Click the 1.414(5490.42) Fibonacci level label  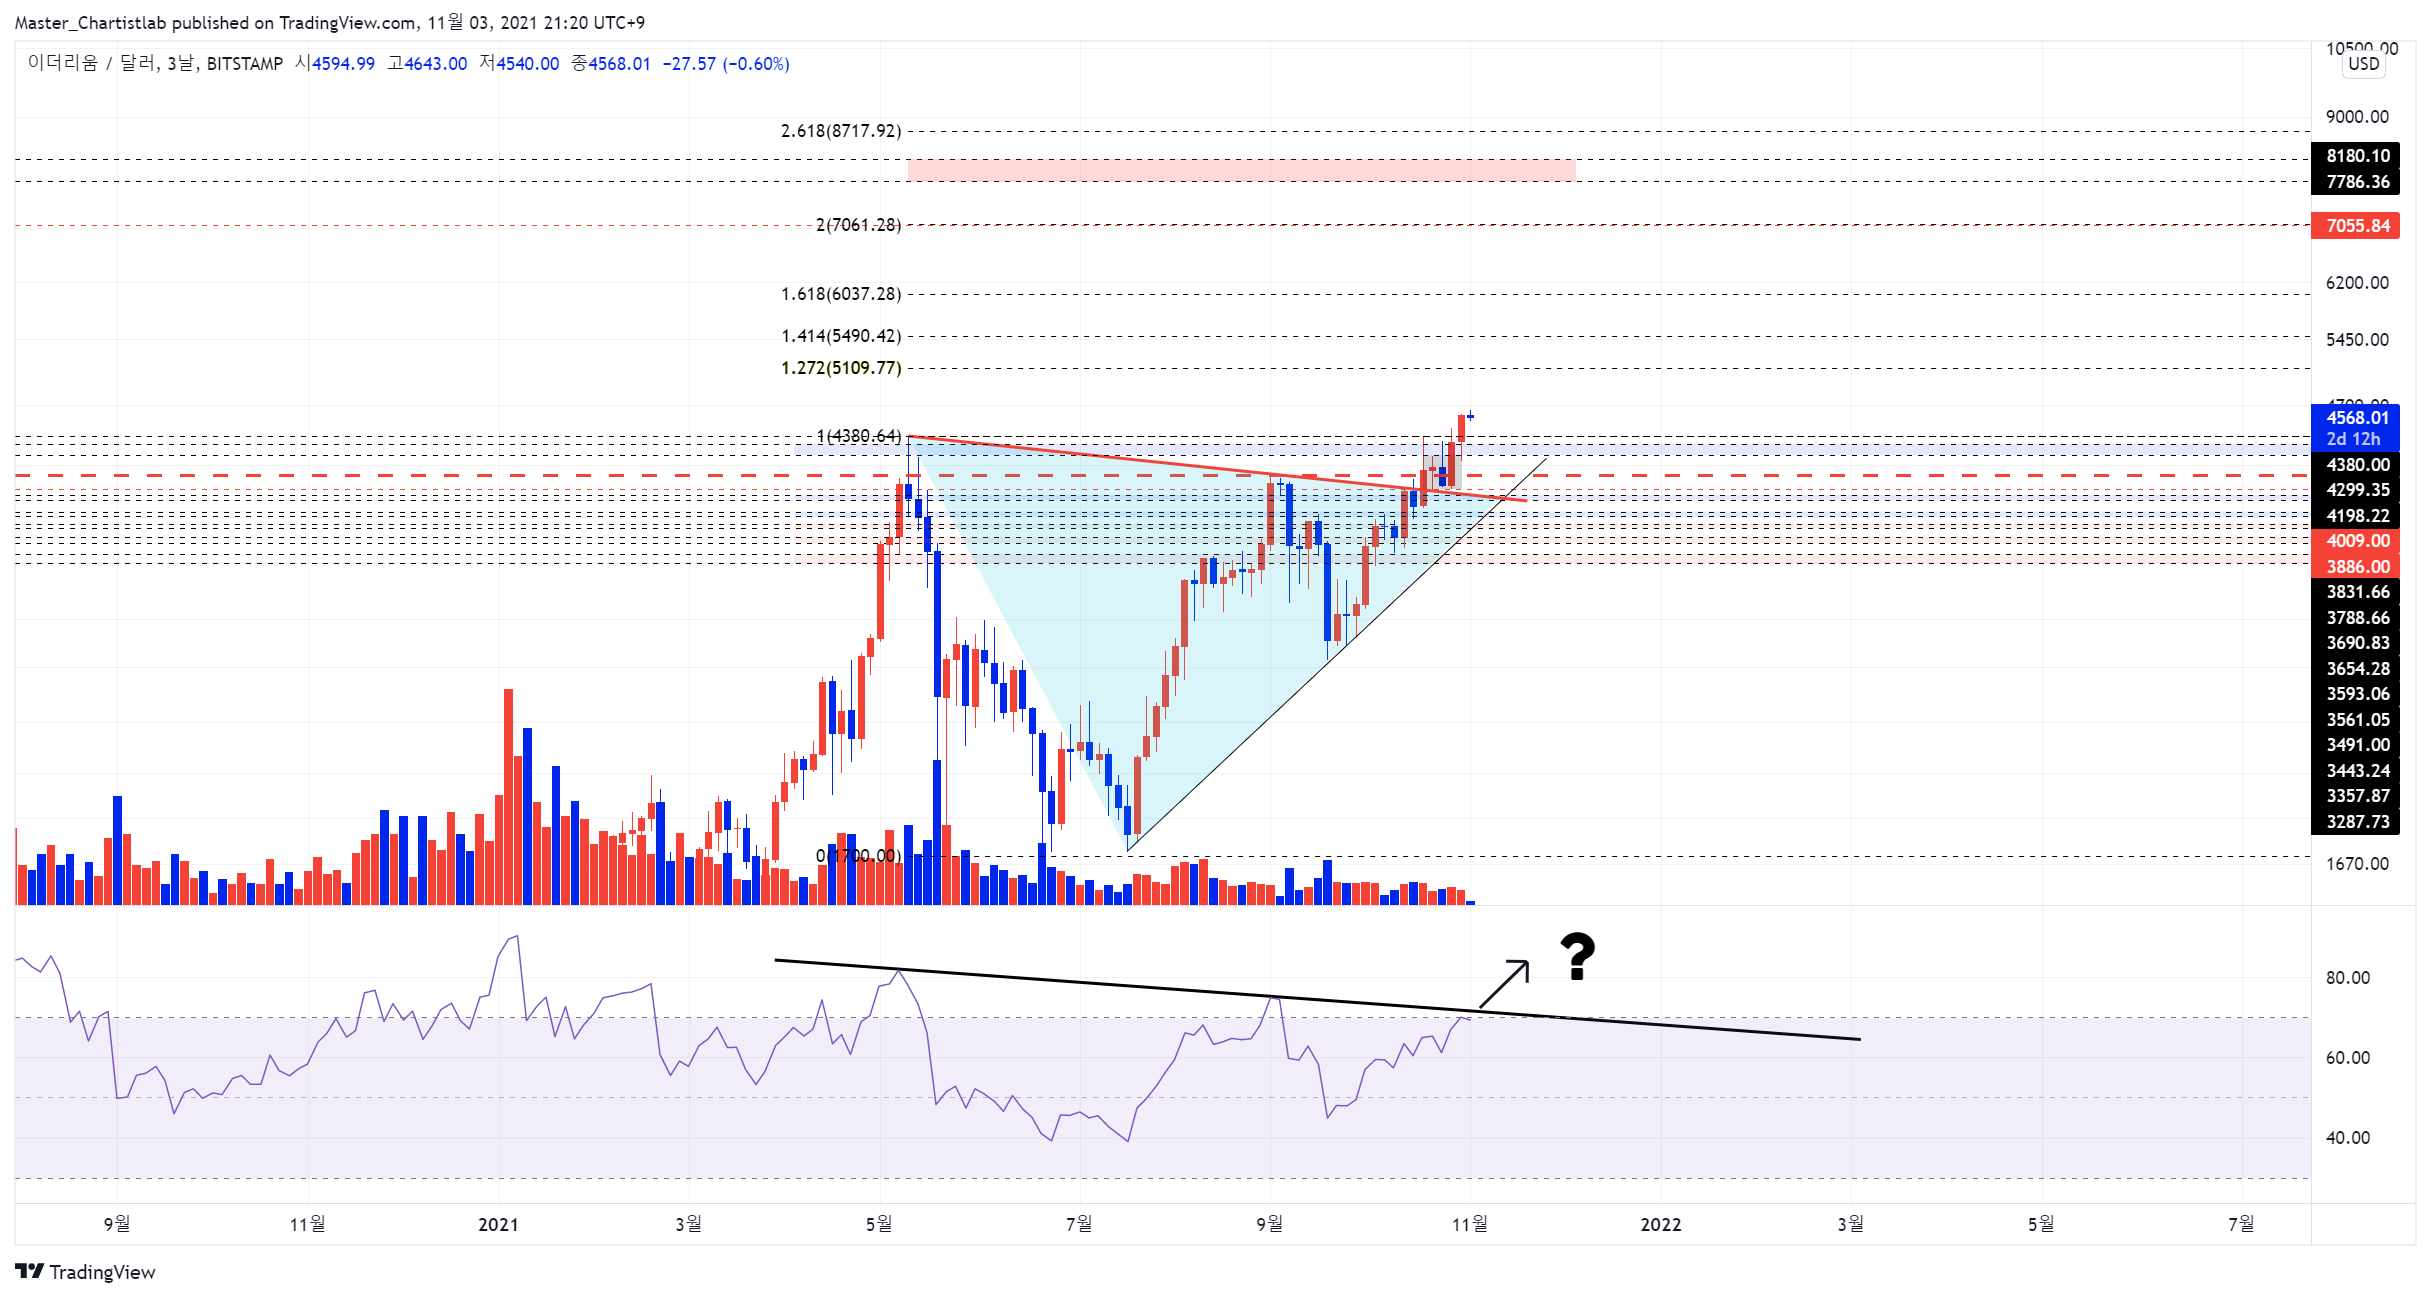coord(841,336)
